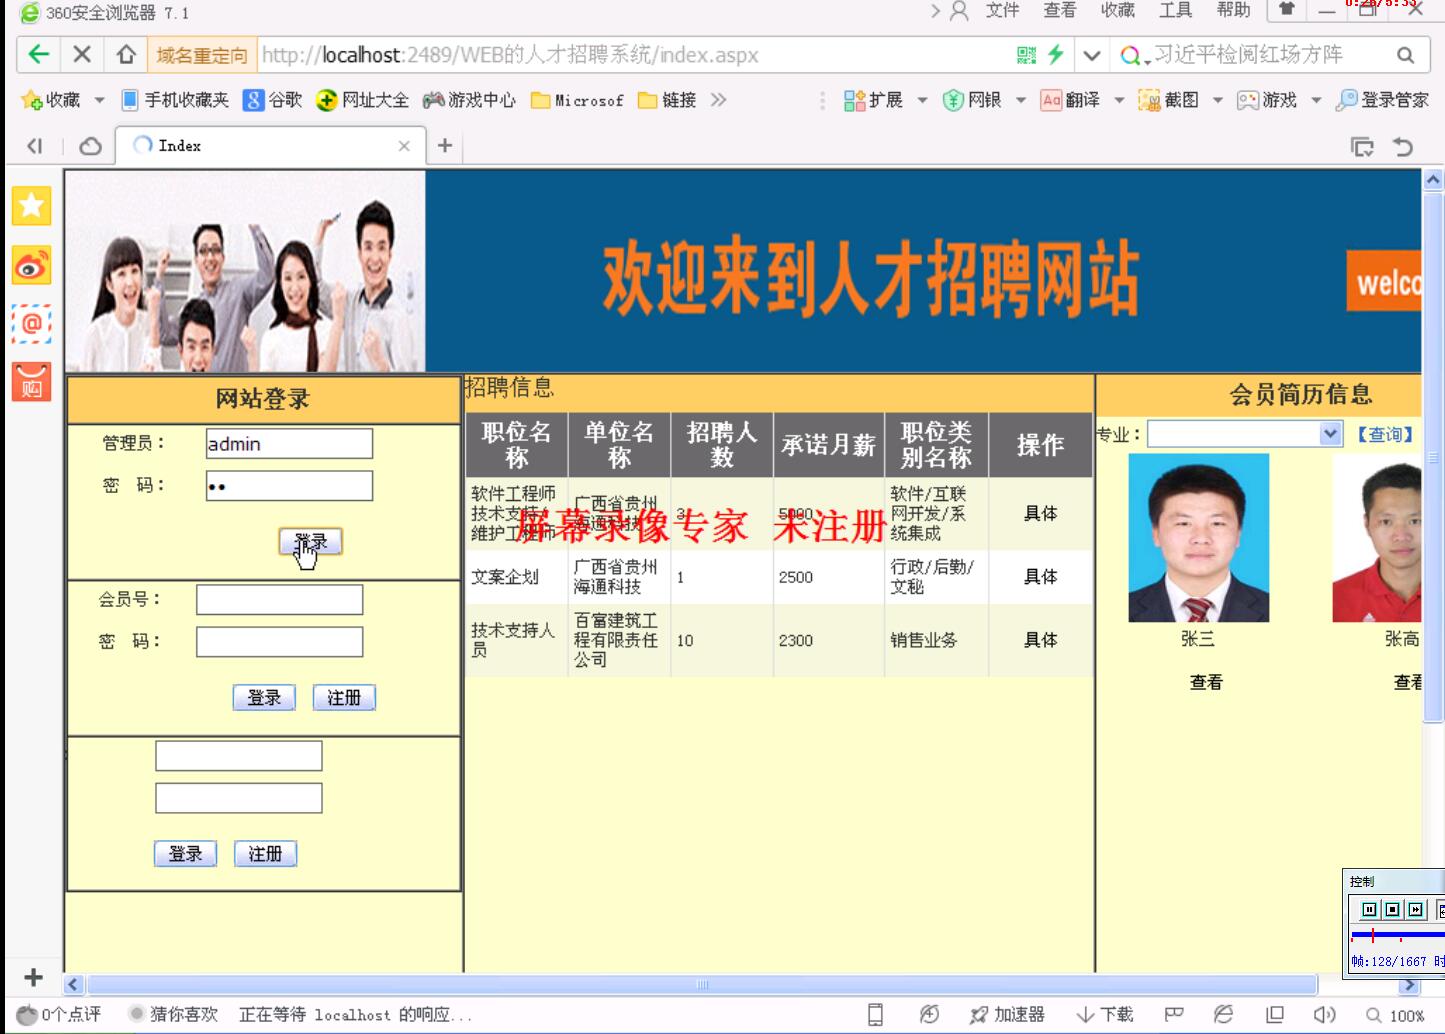Add a sidebar app with the plus icon
1445x1034 pixels.
pyautogui.click(x=33, y=977)
